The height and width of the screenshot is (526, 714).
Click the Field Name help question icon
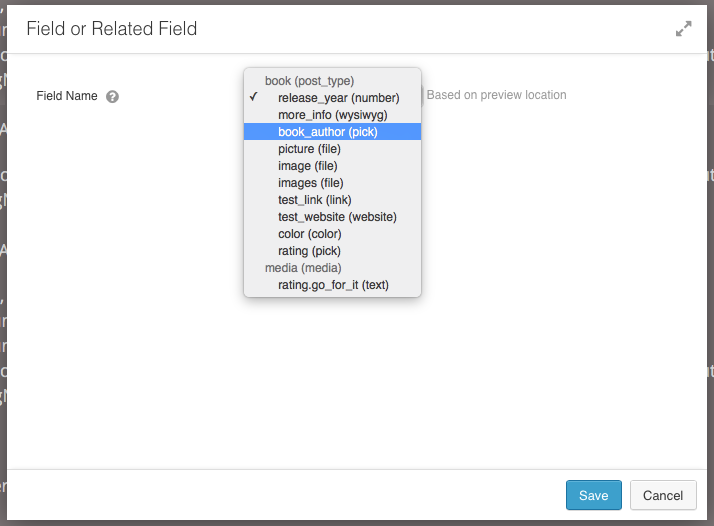point(112,97)
